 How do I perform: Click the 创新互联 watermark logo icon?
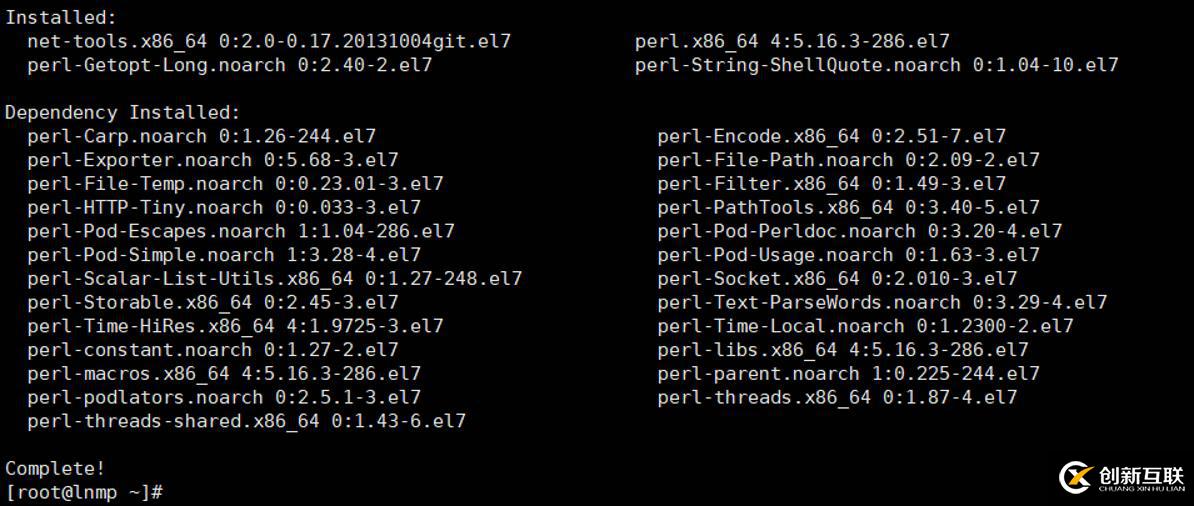coord(1076,478)
